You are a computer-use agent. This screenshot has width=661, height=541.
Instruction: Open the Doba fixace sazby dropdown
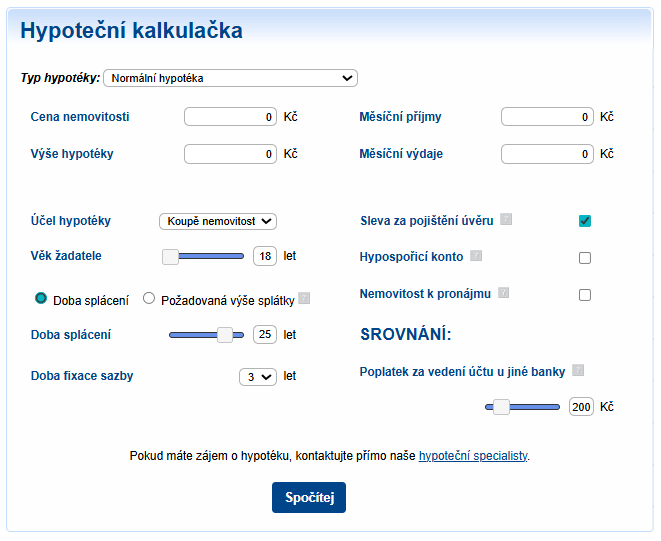[x=257, y=377]
